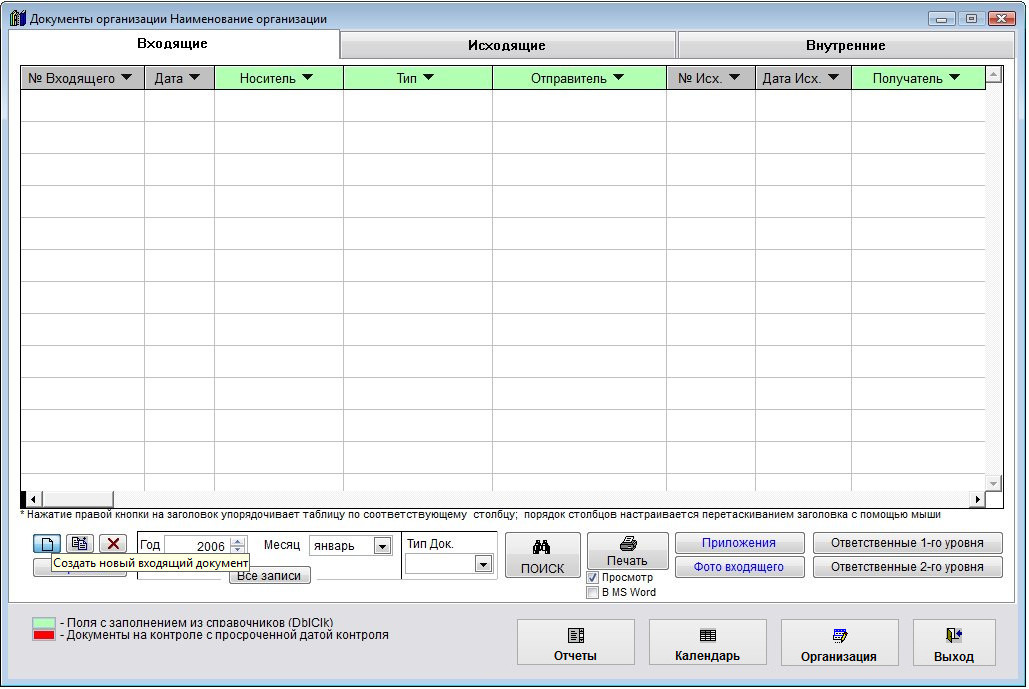Image resolution: width=1029 pixels, height=689 pixels.
Task: Expand the № Исх. column filter arrow
Action: pyautogui.click(x=734, y=77)
